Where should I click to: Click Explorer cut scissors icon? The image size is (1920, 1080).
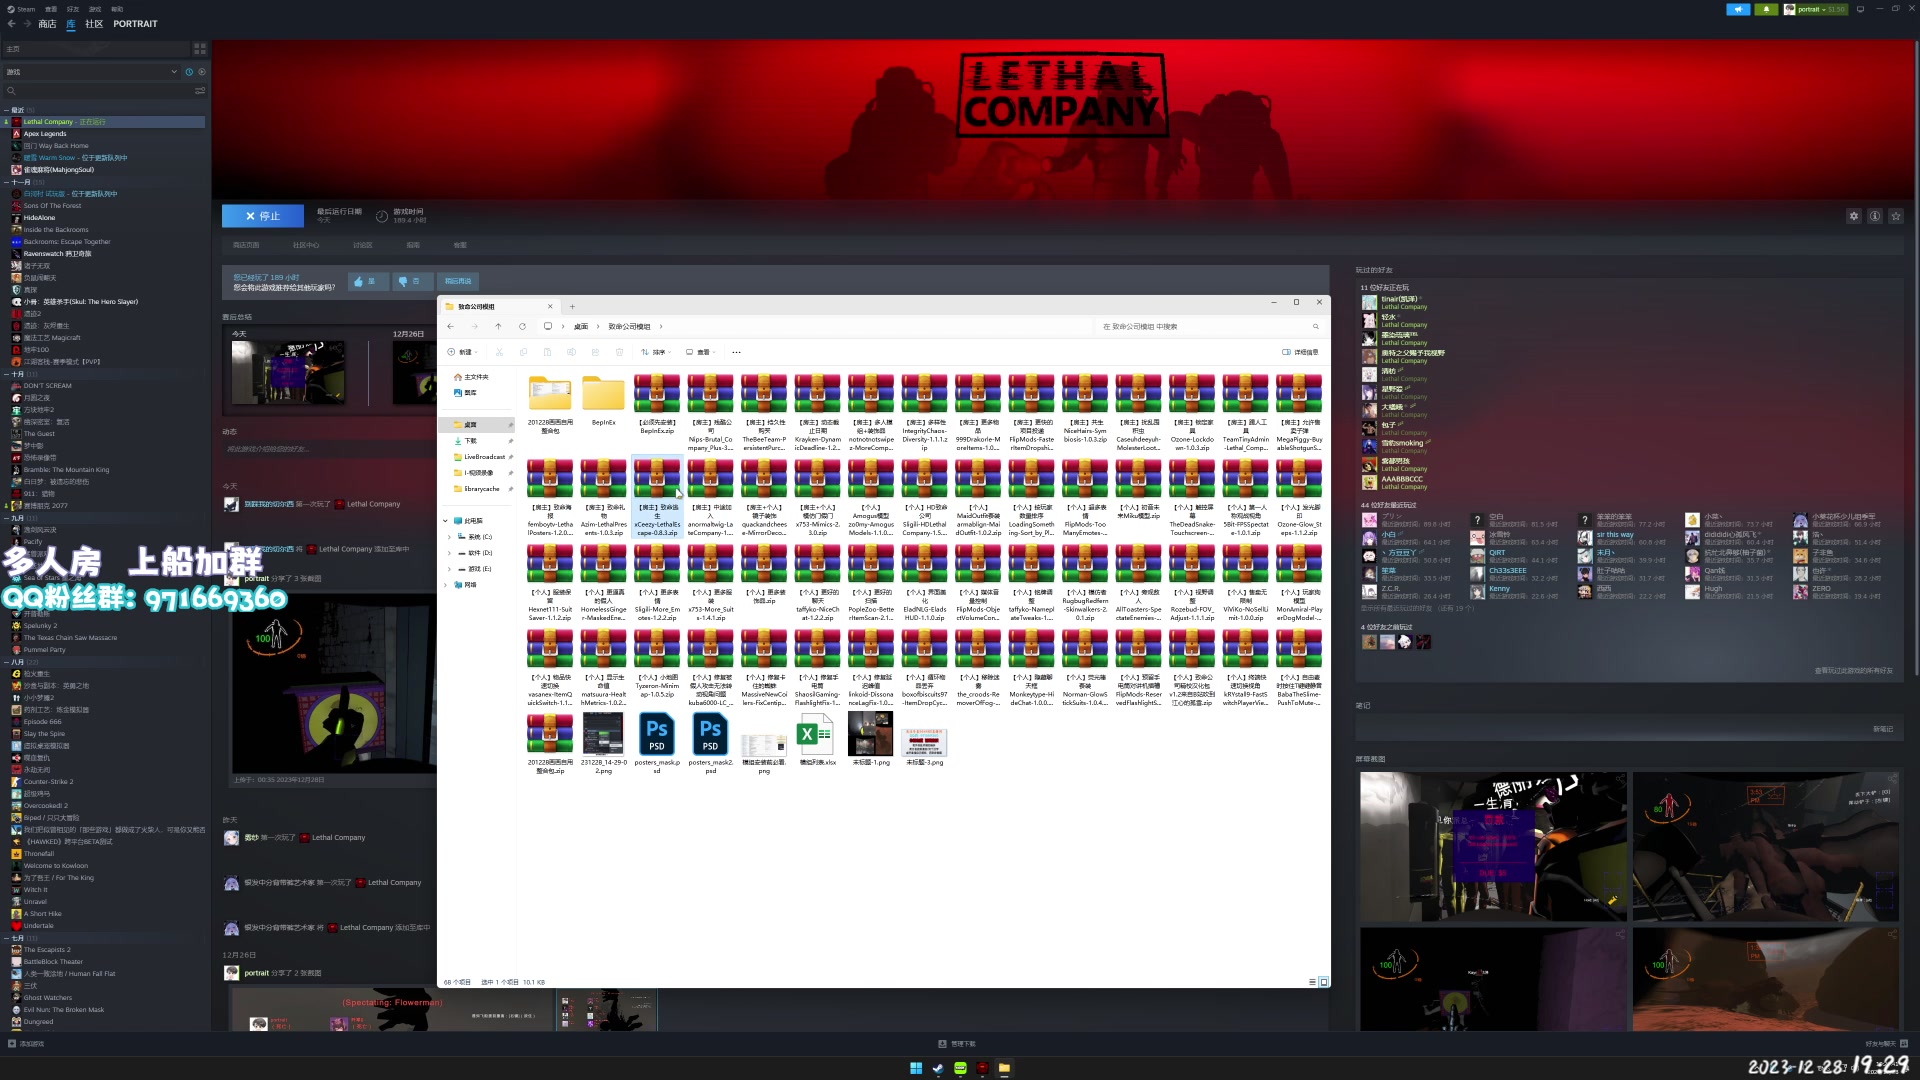click(x=499, y=352)
